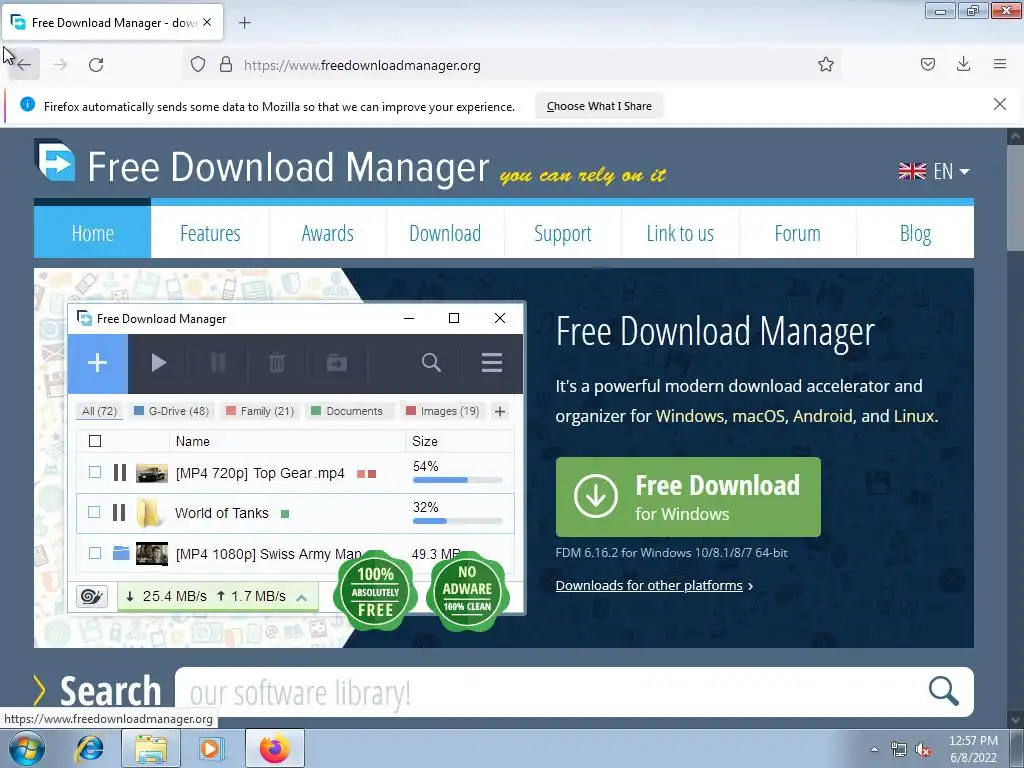Click the network tray icon
This screenshot has width=1024, height=768.
pos(899,749)
